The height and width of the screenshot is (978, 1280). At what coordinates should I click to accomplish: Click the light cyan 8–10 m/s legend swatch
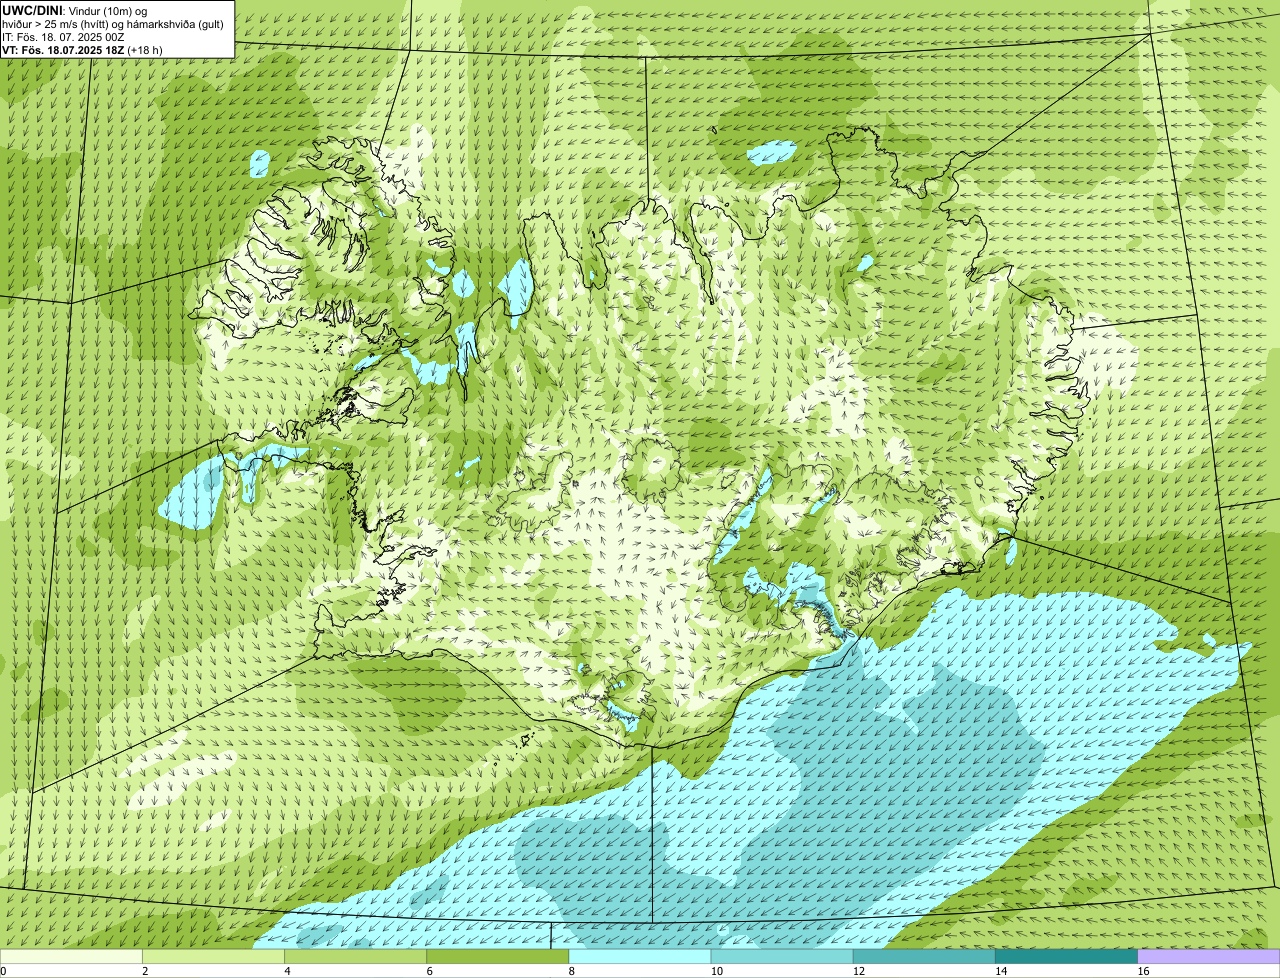pos(640,957)
